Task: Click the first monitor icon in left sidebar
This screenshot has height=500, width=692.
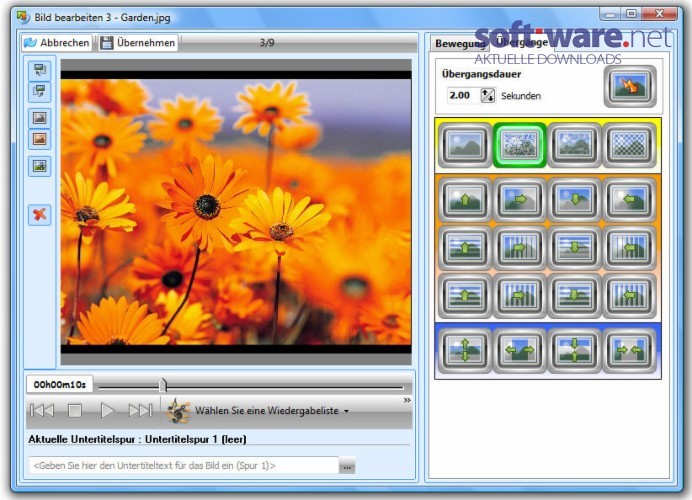Action: 40,70
